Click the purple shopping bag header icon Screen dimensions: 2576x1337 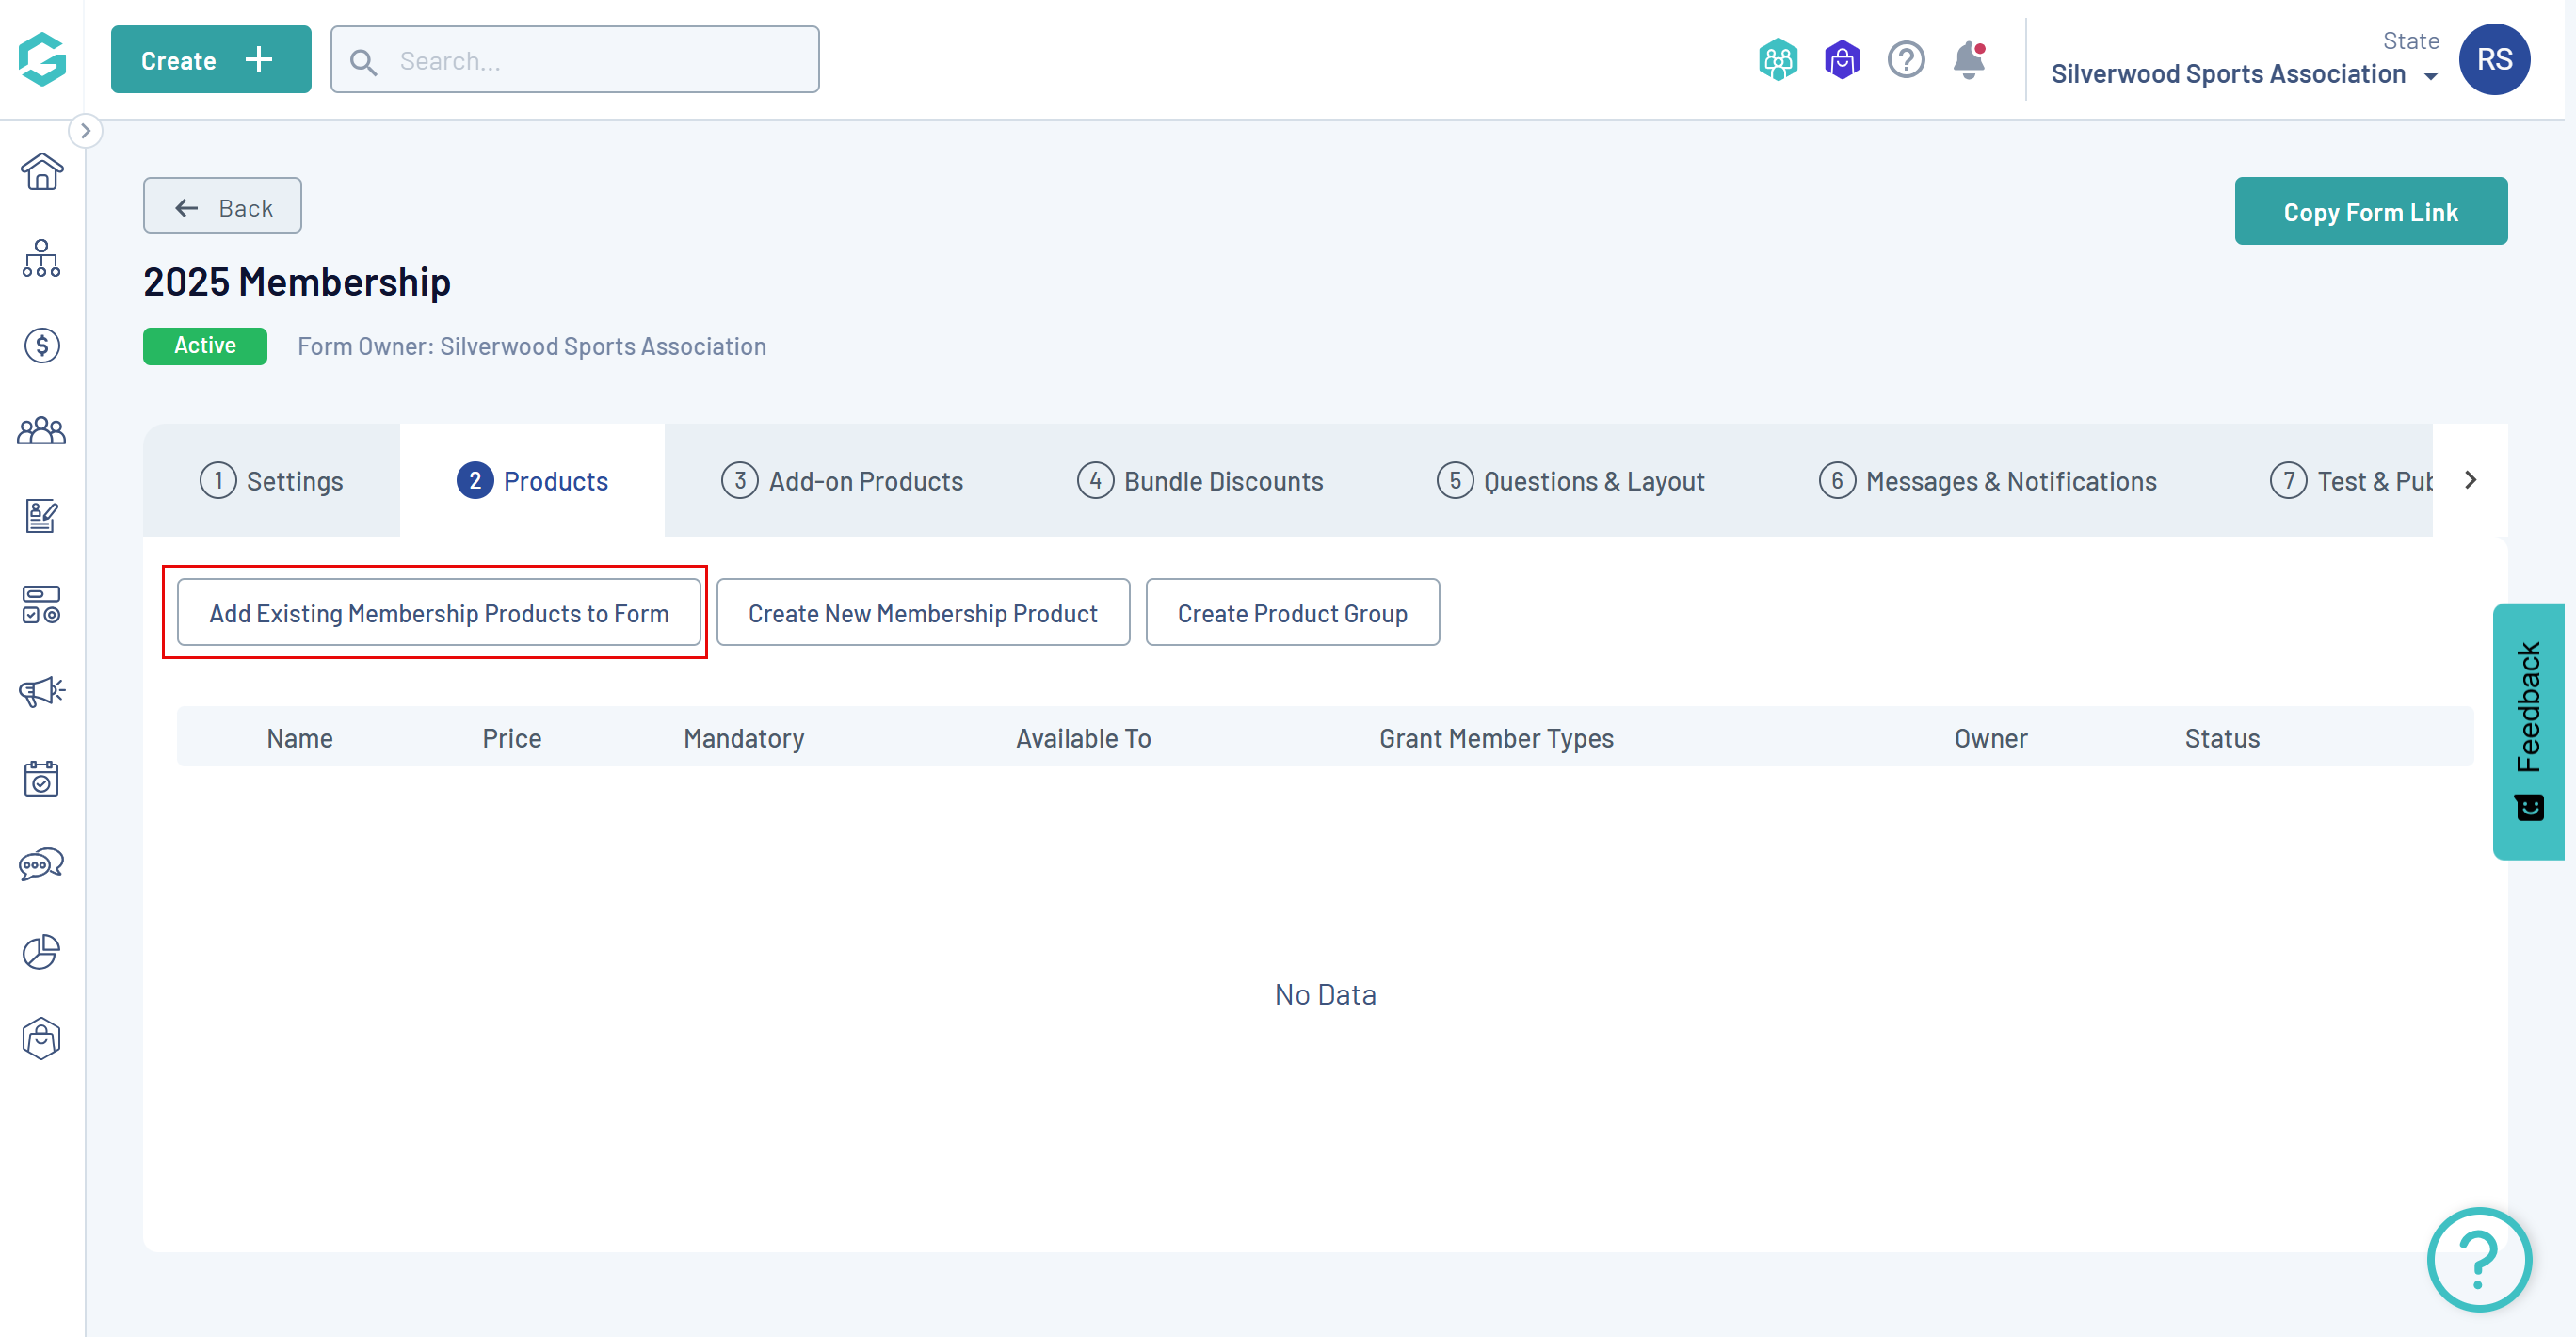click(1841, 60)
